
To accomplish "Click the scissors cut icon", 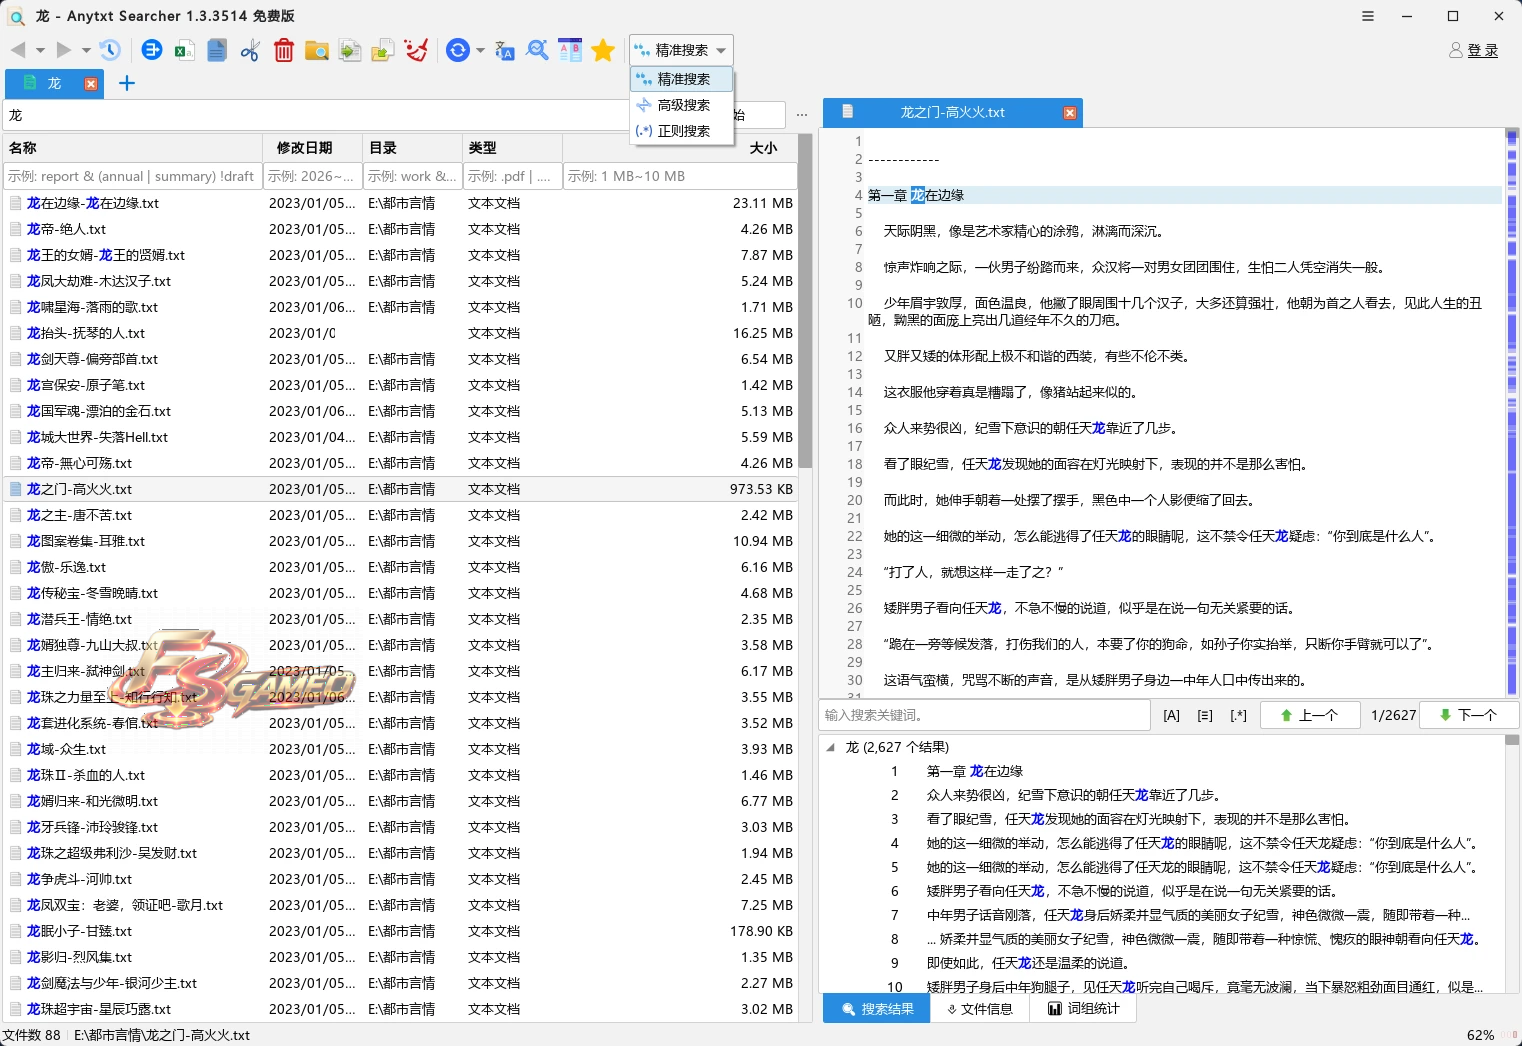I will pos(250,50).
